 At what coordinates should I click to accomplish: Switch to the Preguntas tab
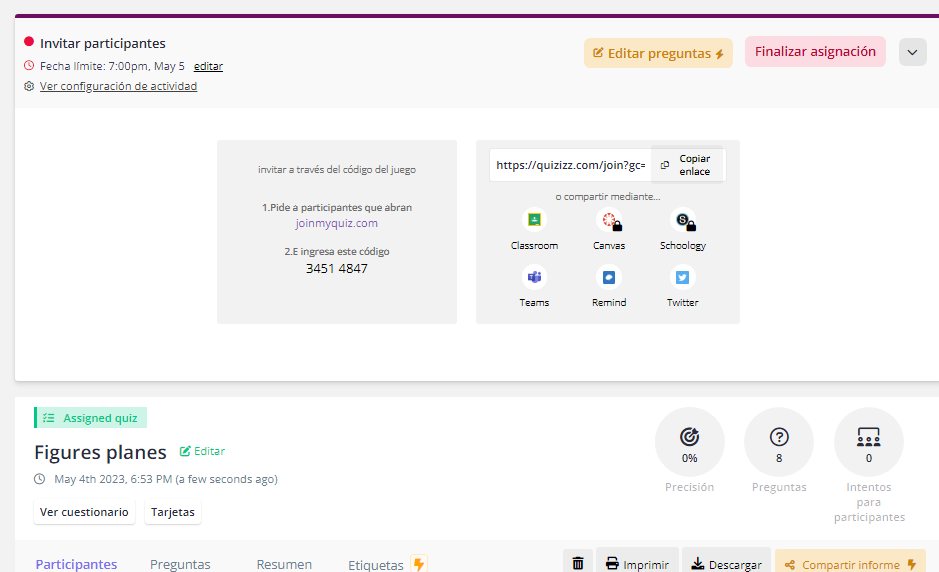180,564
